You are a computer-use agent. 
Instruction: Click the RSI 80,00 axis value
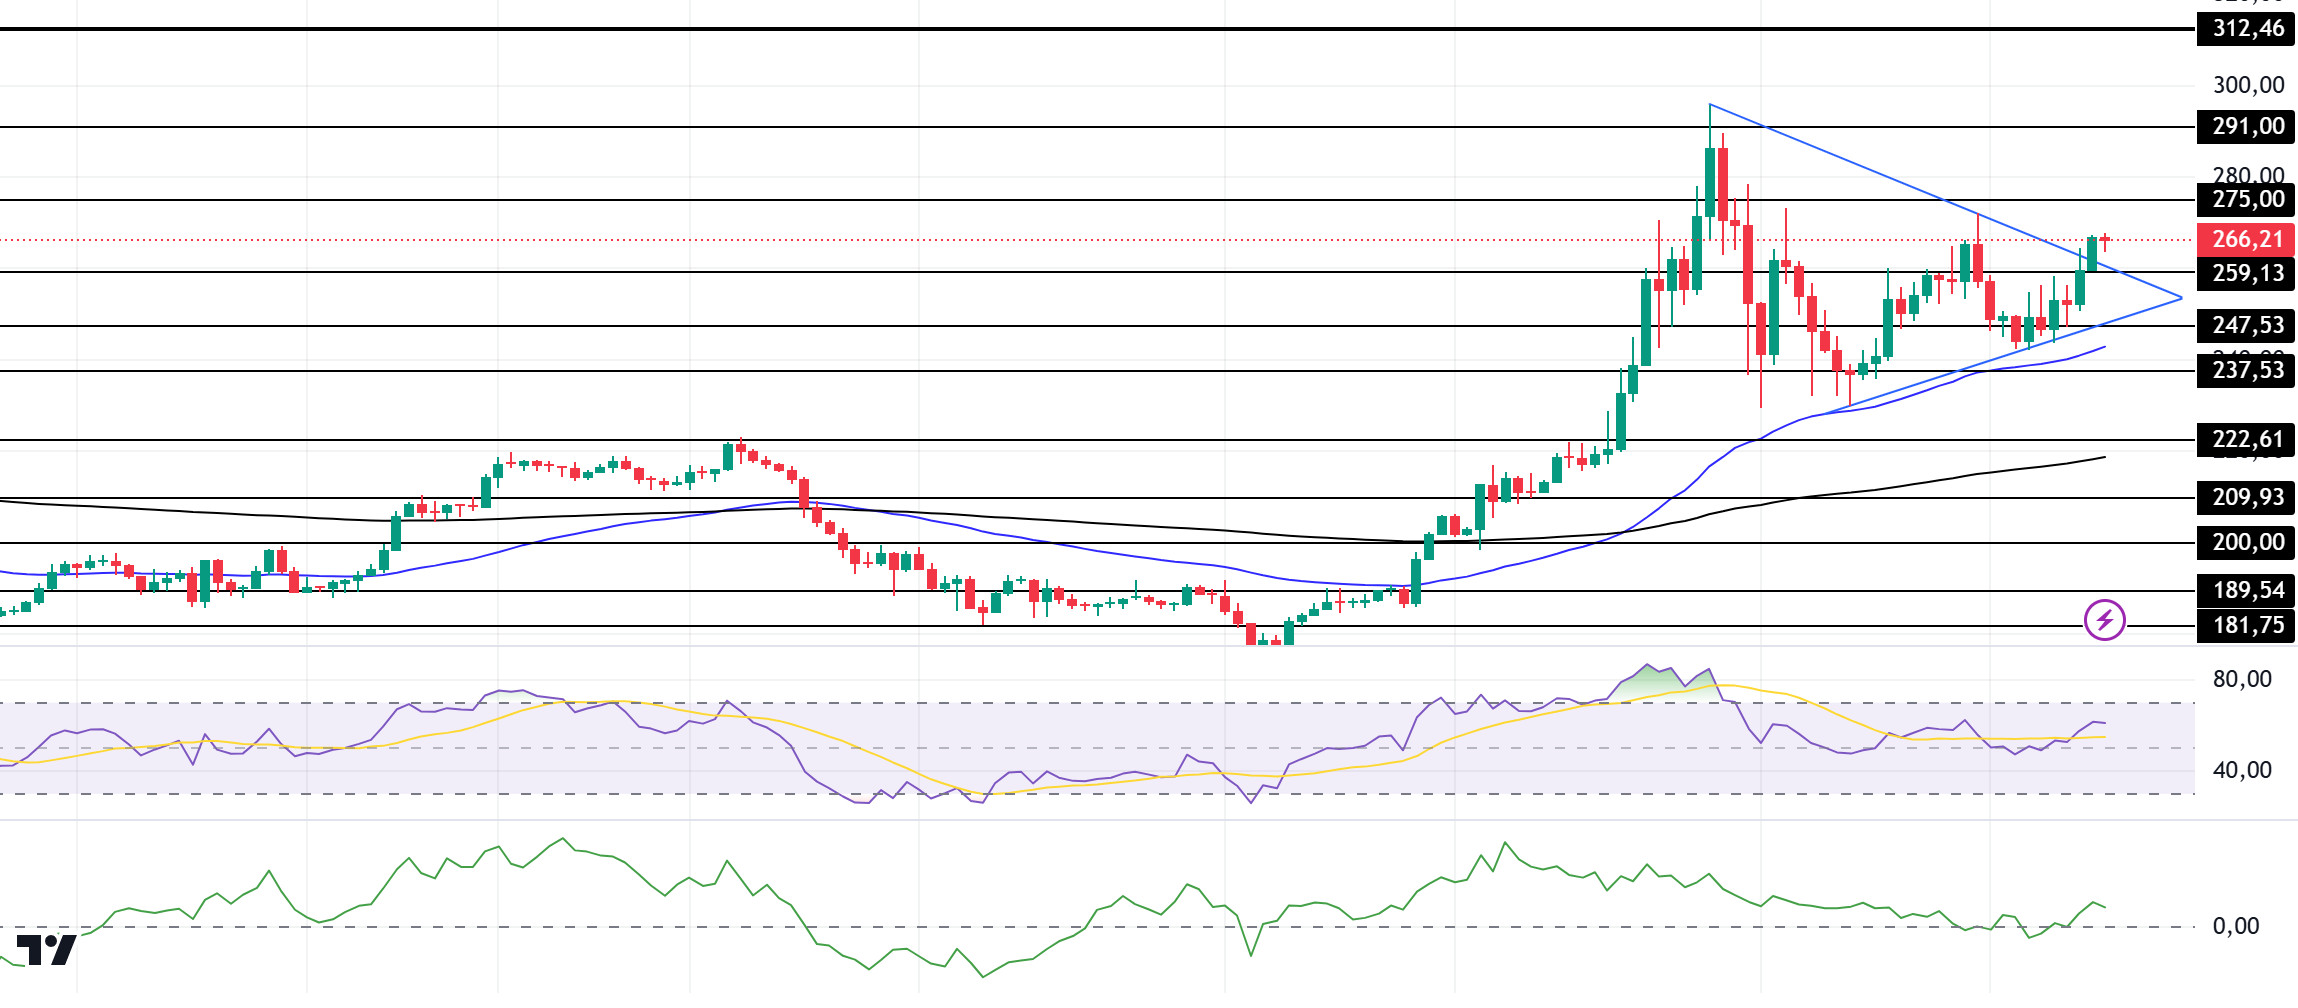coord(2242,680)
